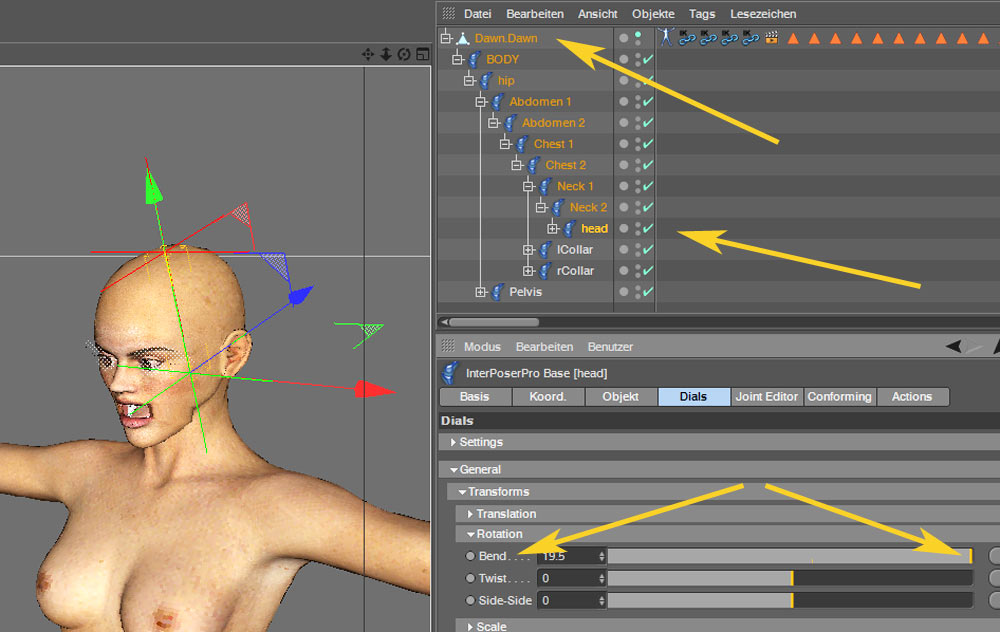The height and width of the screenshot is (632, 1000).
Task: Click the viewport zoom (dolly) icon
Action: pyautogui.click(x=386, y=54)
